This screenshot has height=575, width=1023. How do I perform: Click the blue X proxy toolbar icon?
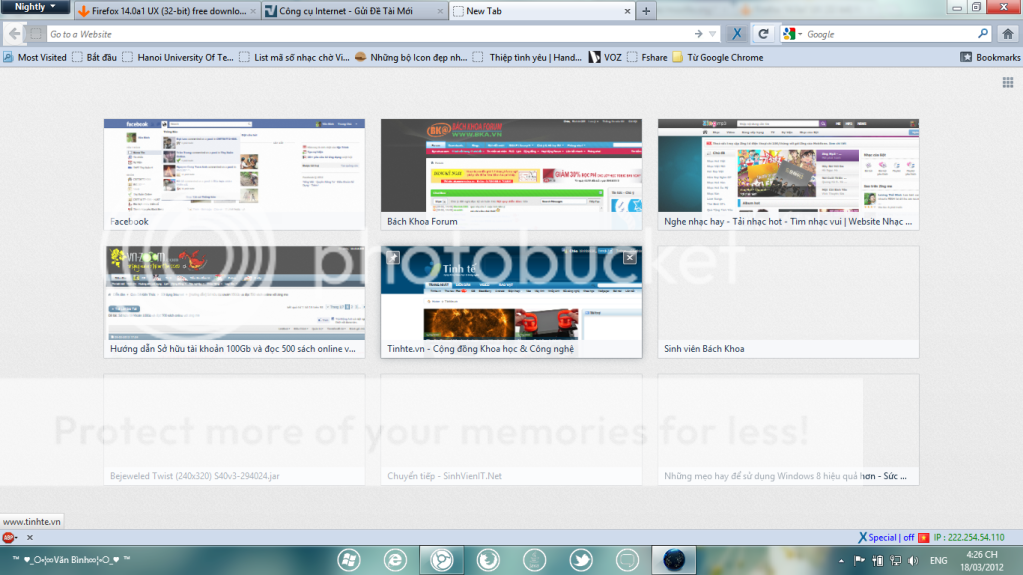[x=736, y=34]
